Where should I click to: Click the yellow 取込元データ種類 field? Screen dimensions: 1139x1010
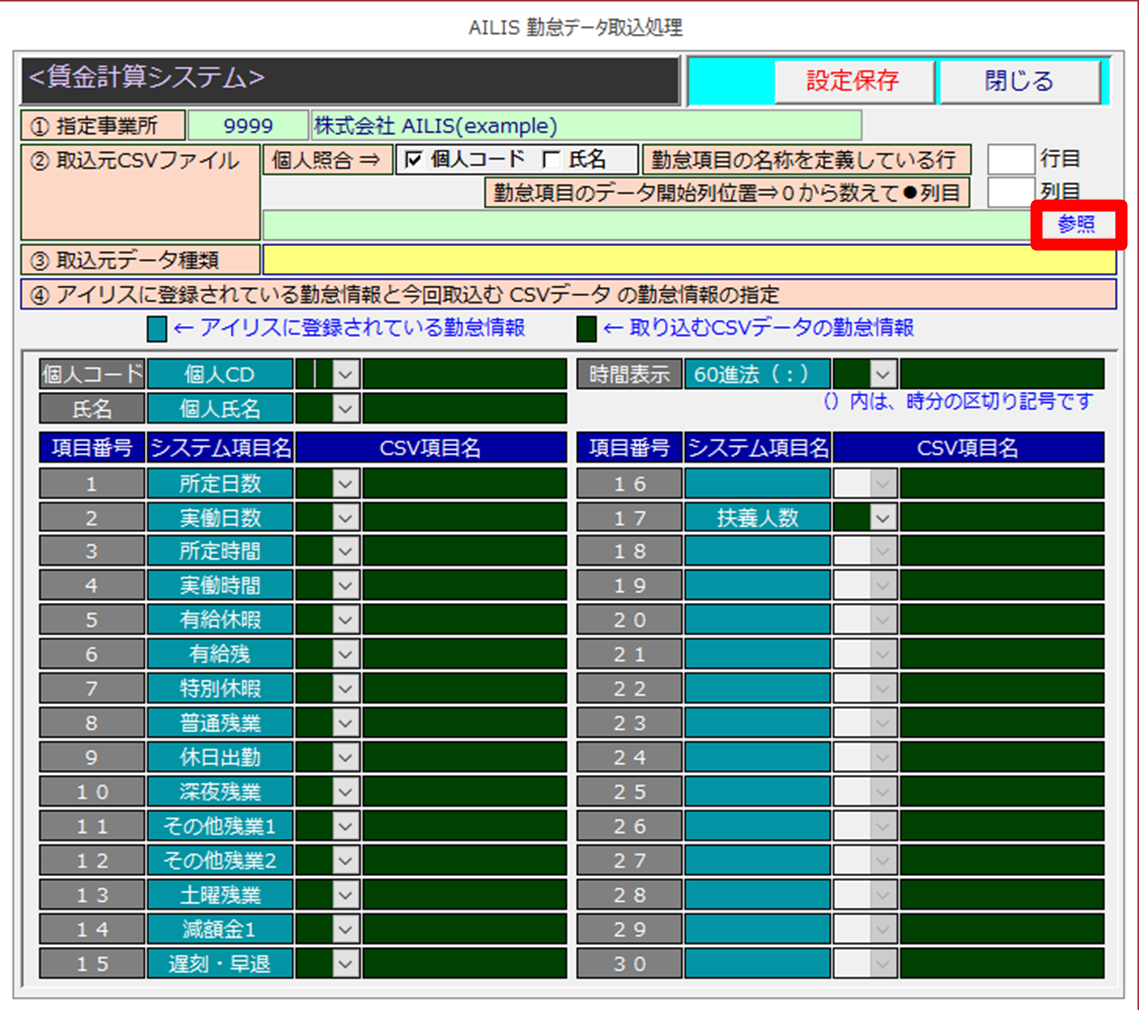pos(688,260)
